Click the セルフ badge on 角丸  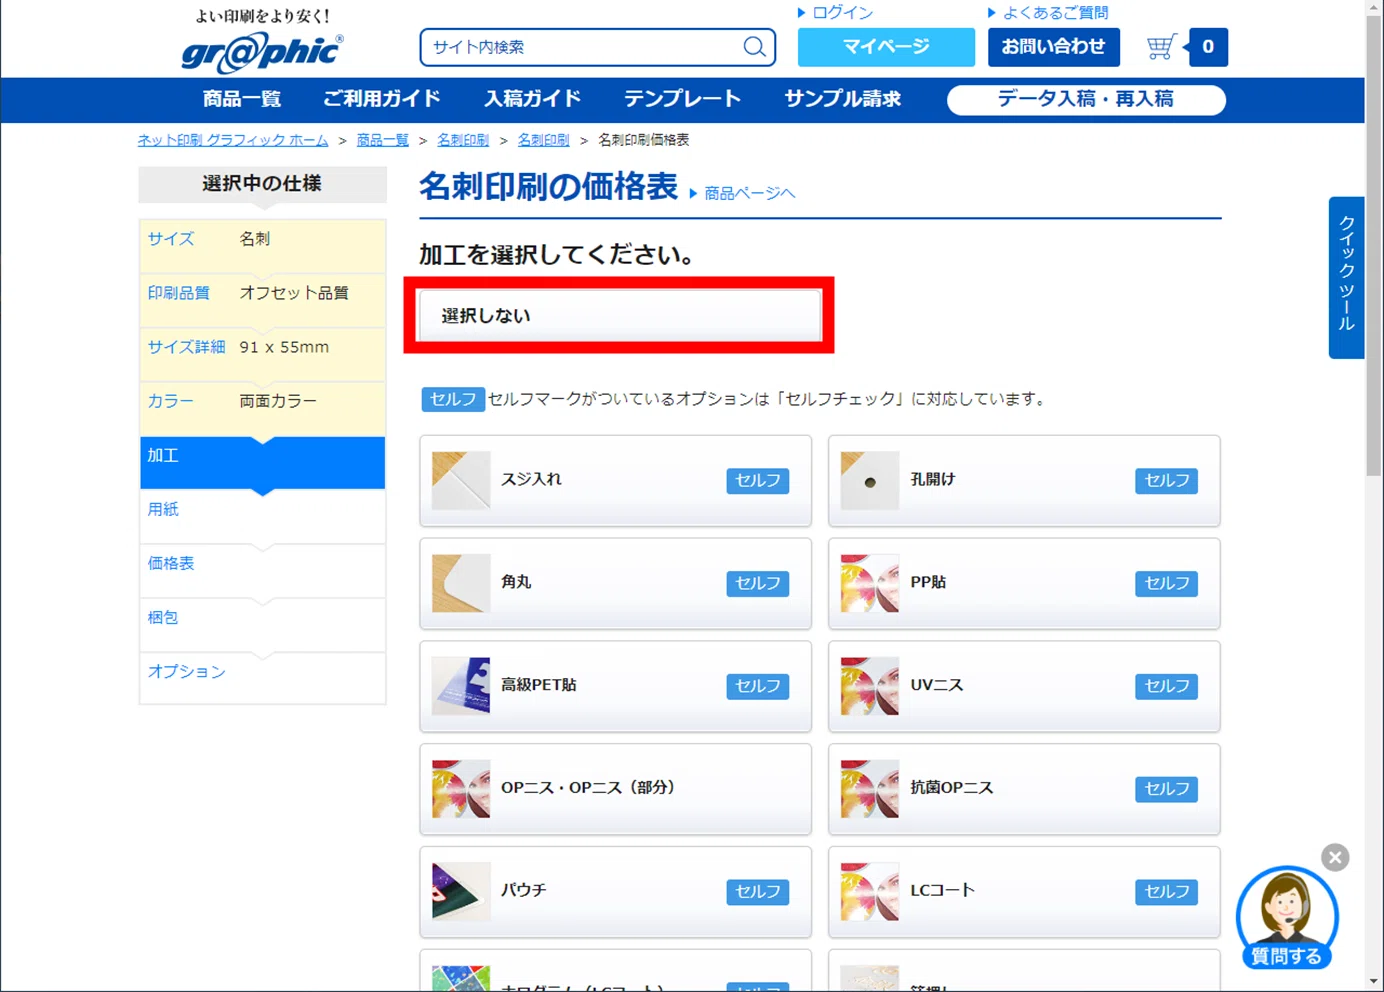click(x=757, y=584)
